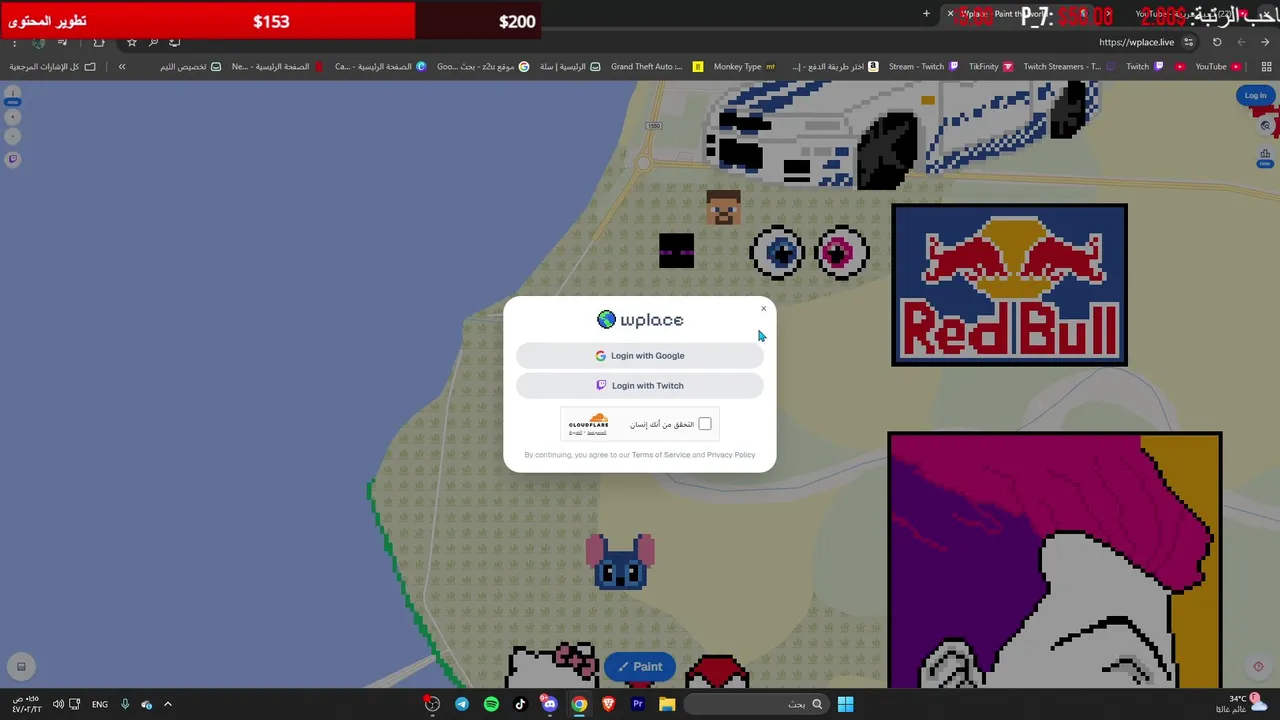Click the Red Bull pixel art
Viewport: 1280px width, 720px height.
(x=1009, y=285)
